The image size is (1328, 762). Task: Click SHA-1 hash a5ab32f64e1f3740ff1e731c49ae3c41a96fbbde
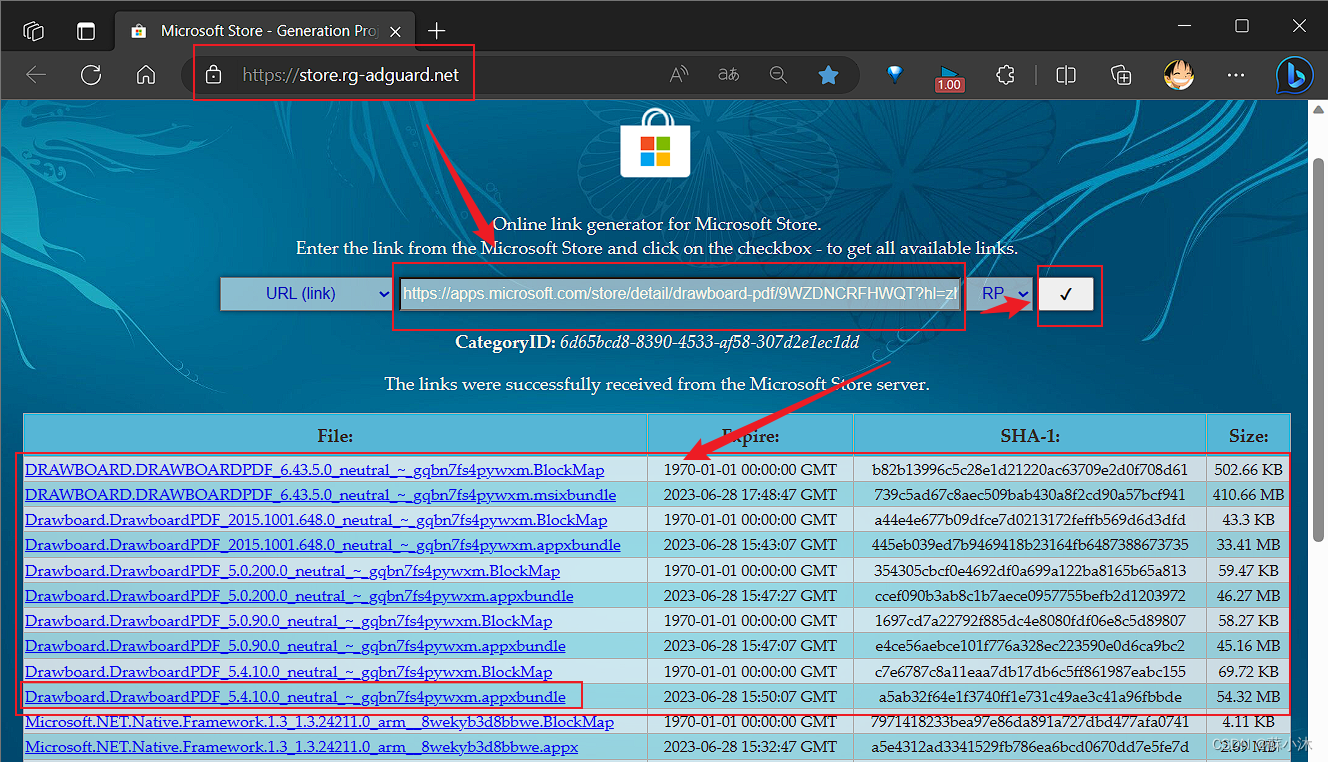[1029, 697]
